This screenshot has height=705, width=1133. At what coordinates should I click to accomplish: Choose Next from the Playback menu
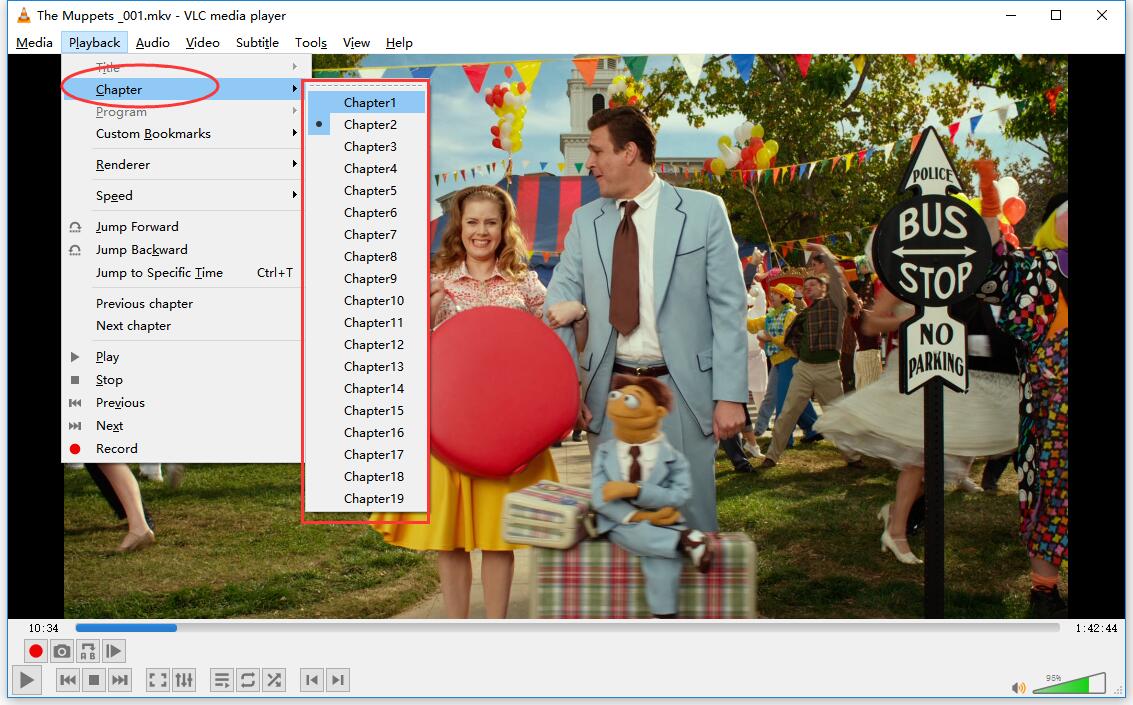coord(182,426)
